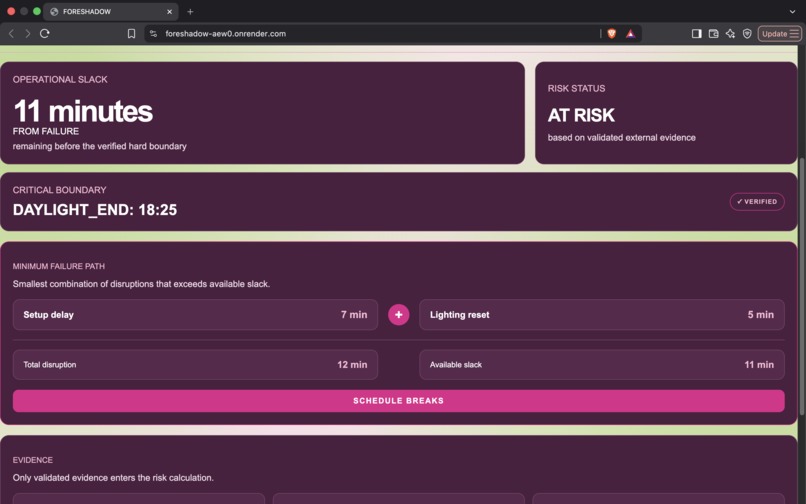Click the 'EVIDENCE' section heading
806x504 pixels.
[33, 460]
